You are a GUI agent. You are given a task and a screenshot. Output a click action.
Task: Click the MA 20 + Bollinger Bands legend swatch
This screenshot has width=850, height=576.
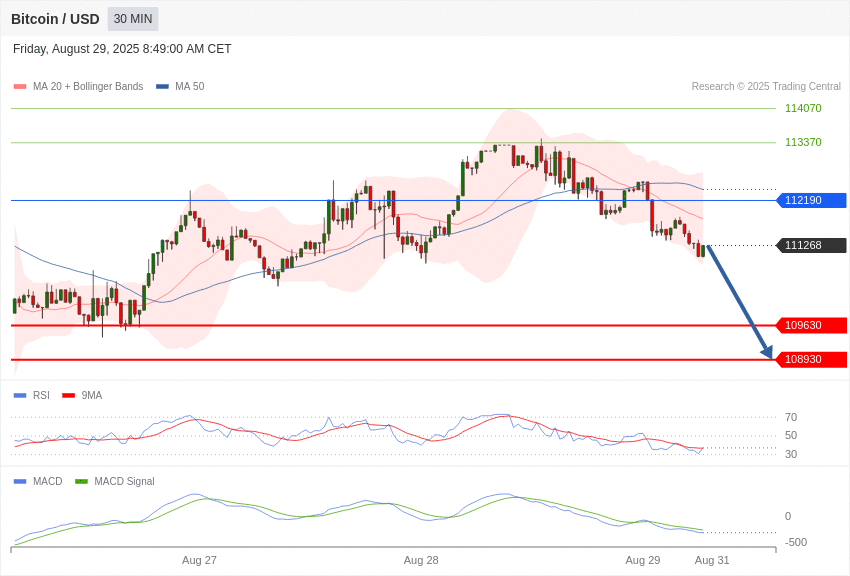pyautogui.click(x=20, y=87)
